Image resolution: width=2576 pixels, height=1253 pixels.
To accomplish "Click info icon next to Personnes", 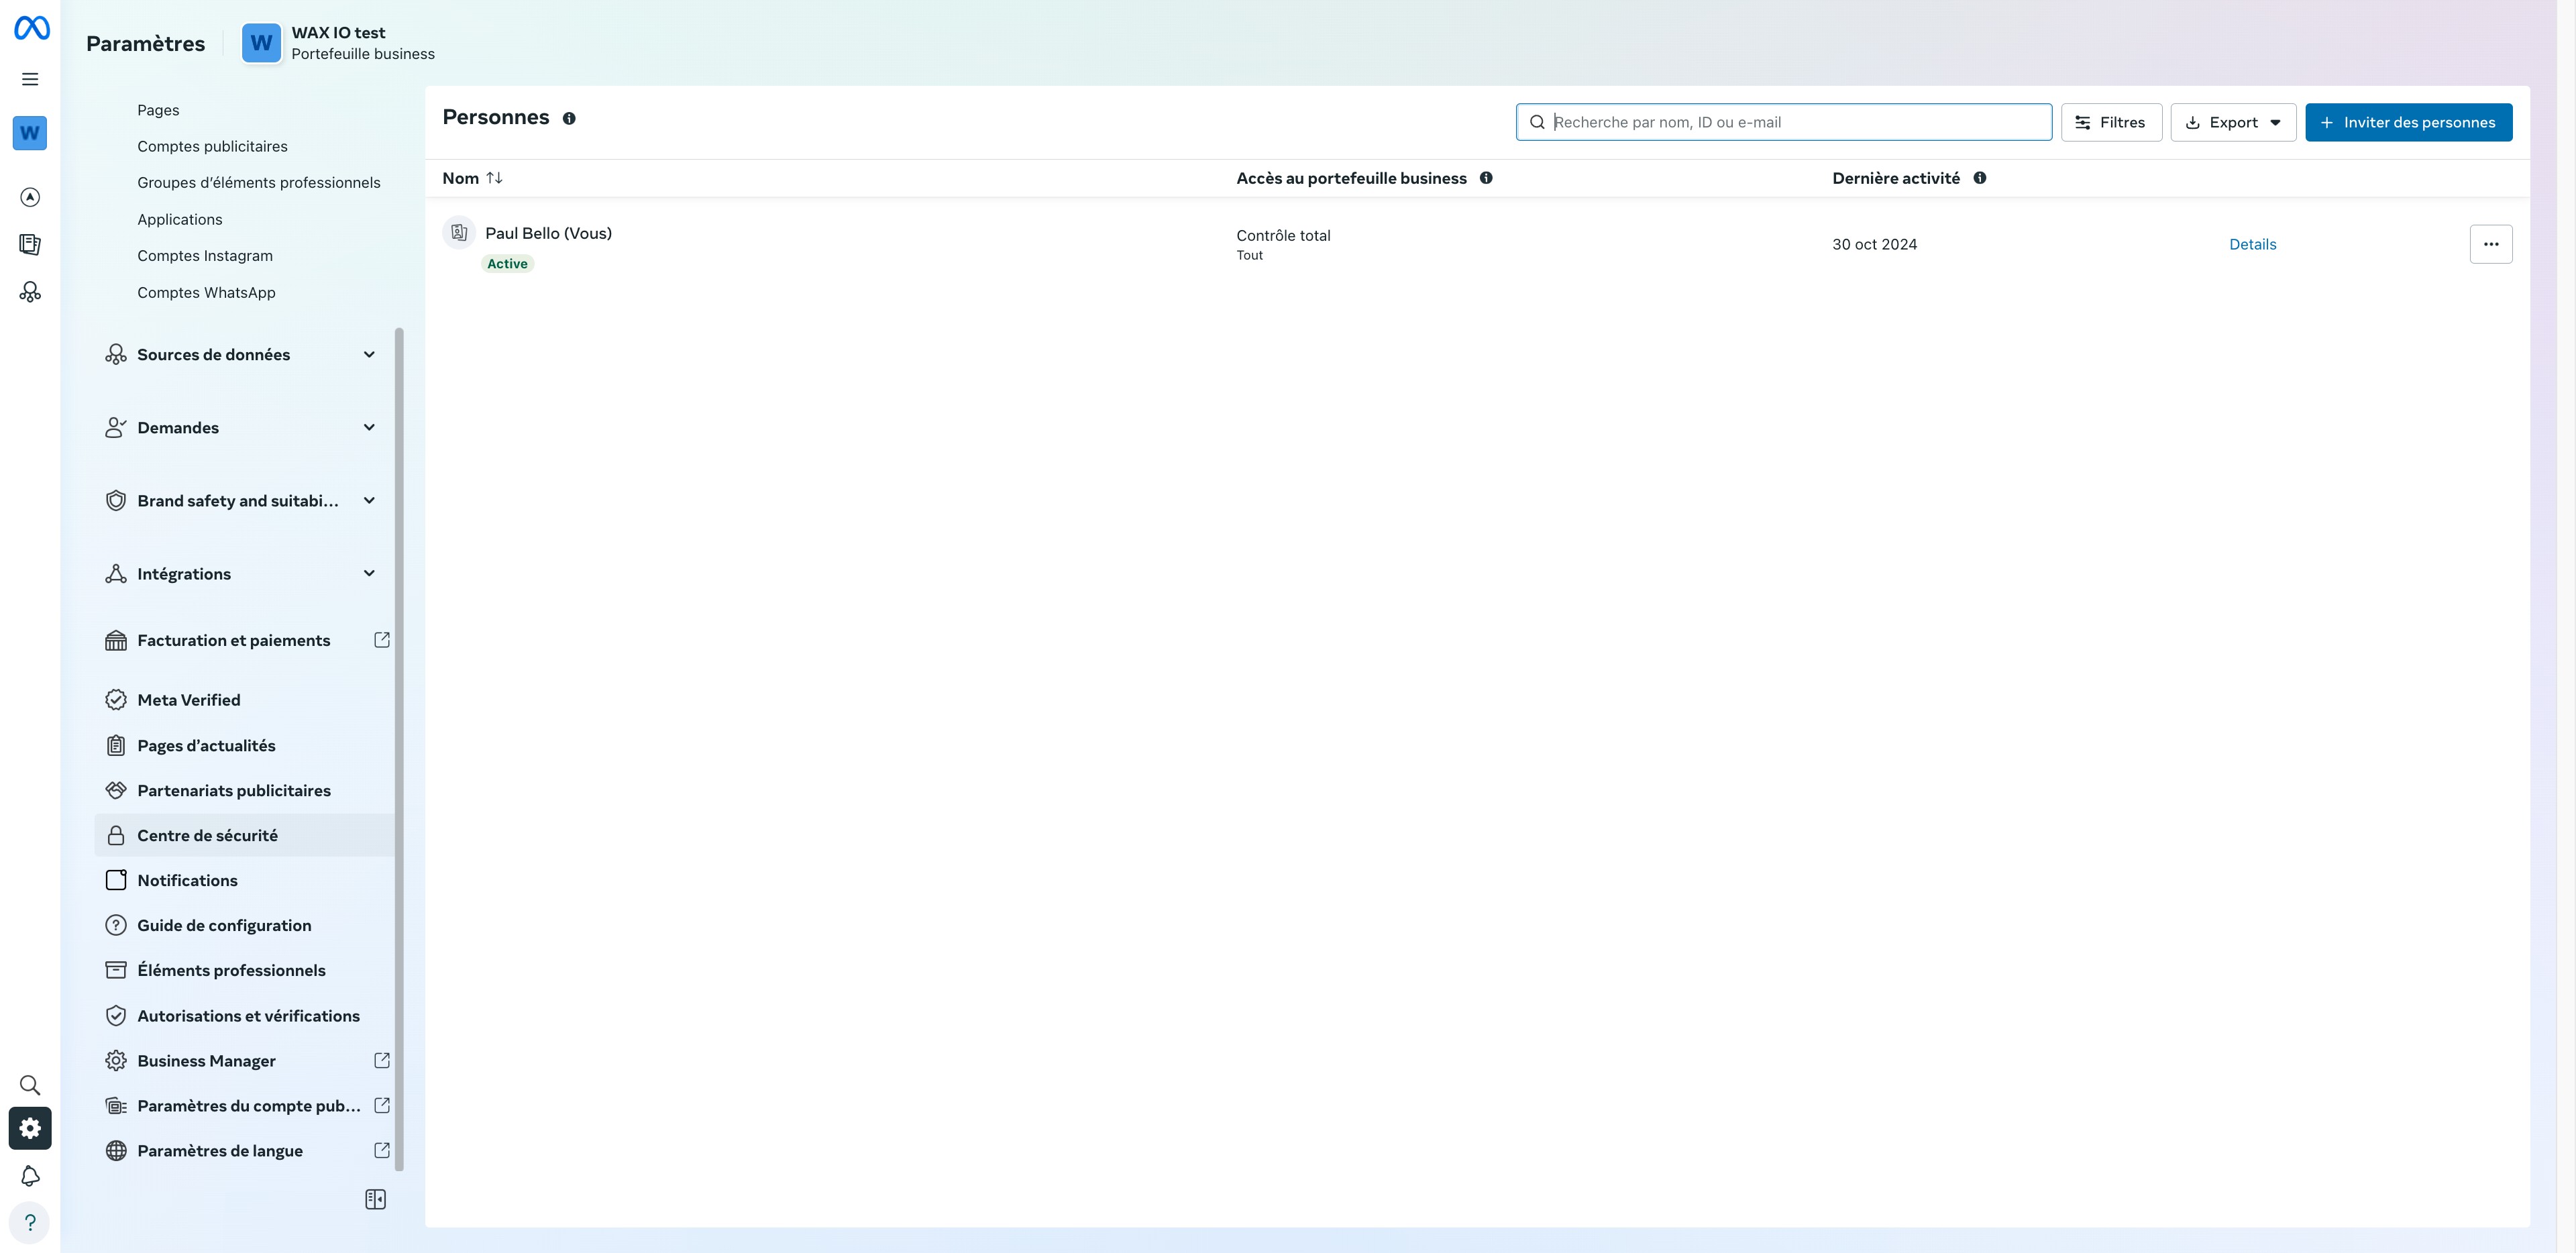I will [569, 118].
